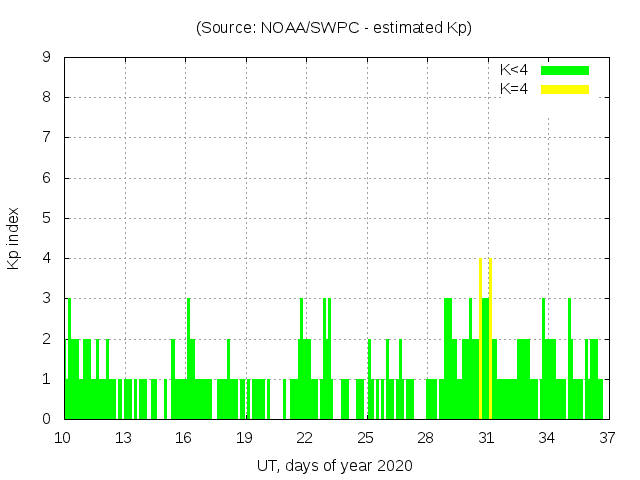
Task: Click the x-axis tick label 28
Action: pyautogui.click(x=426, y=437)
